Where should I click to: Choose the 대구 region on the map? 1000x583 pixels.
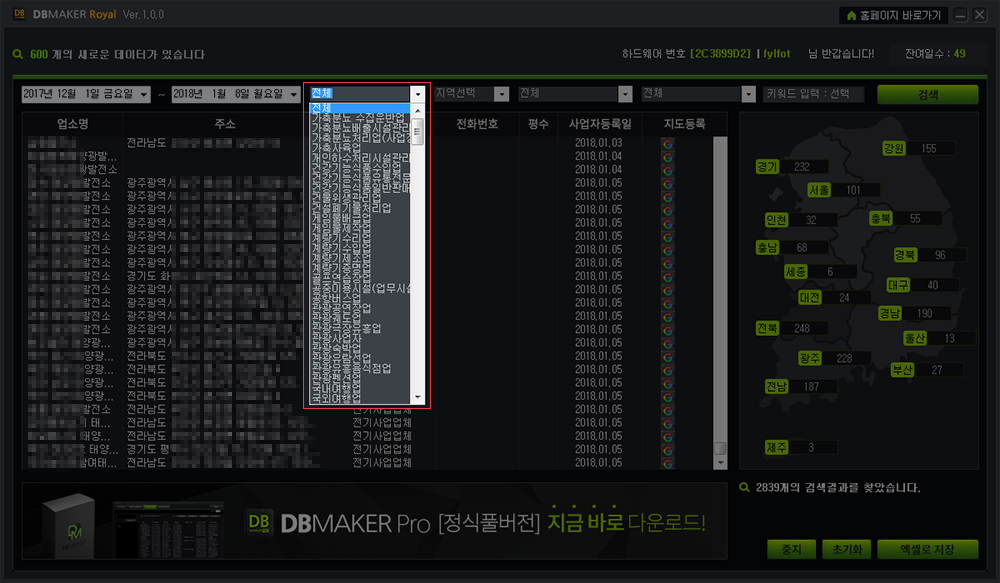(898, 285)
